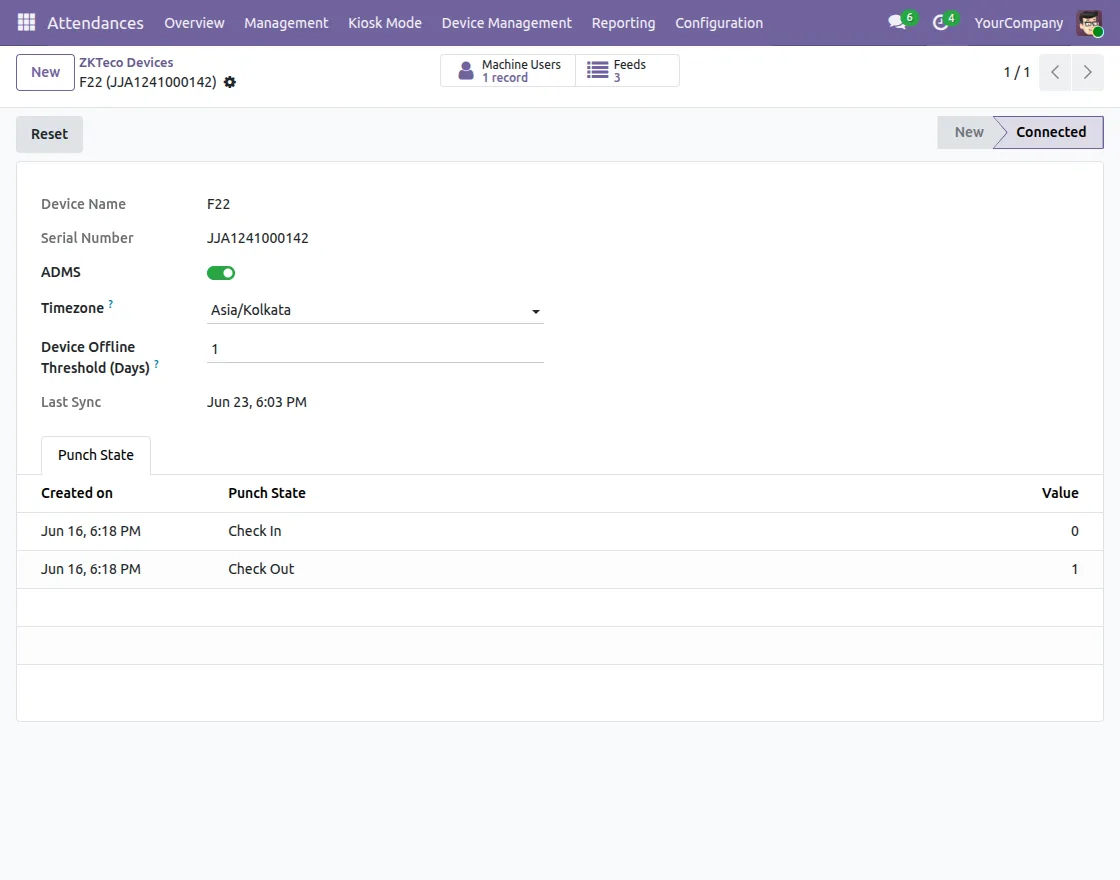Open the user avatar menu
This screenshot has height=880, width=1120.
1090,23
